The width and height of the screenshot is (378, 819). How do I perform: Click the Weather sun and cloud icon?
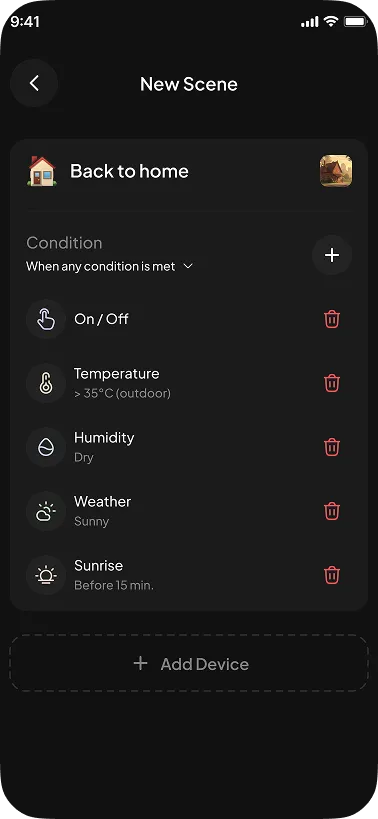click(x=46, y=511)
